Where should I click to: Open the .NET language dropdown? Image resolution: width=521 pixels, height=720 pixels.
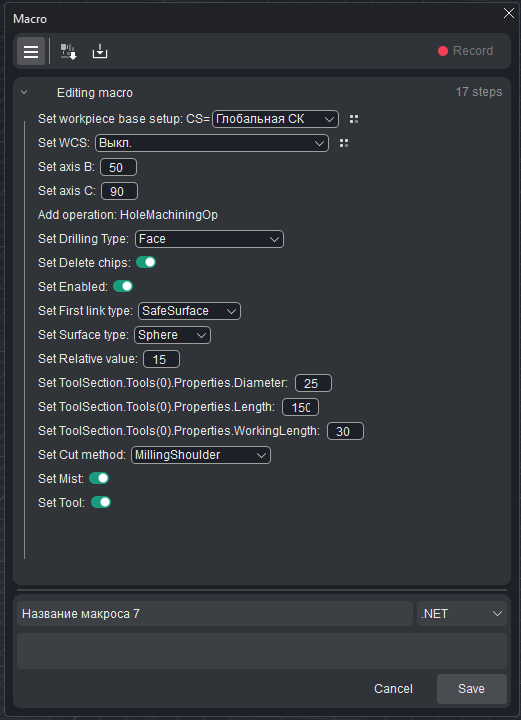462,613
